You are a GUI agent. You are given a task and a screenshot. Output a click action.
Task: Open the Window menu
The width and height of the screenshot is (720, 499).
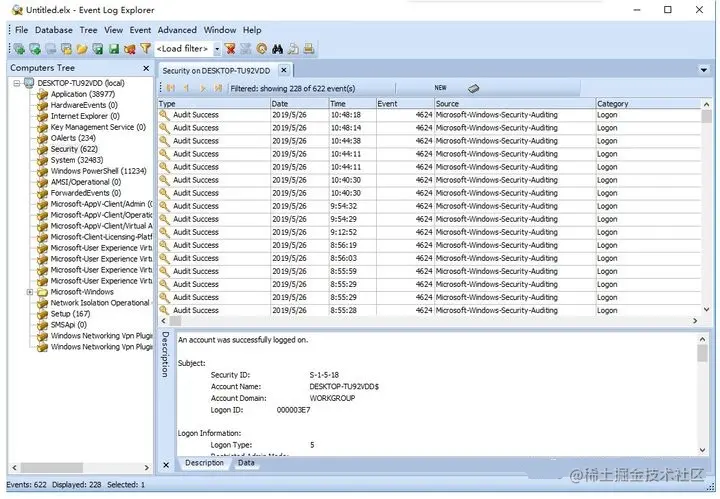coord(219,30)
